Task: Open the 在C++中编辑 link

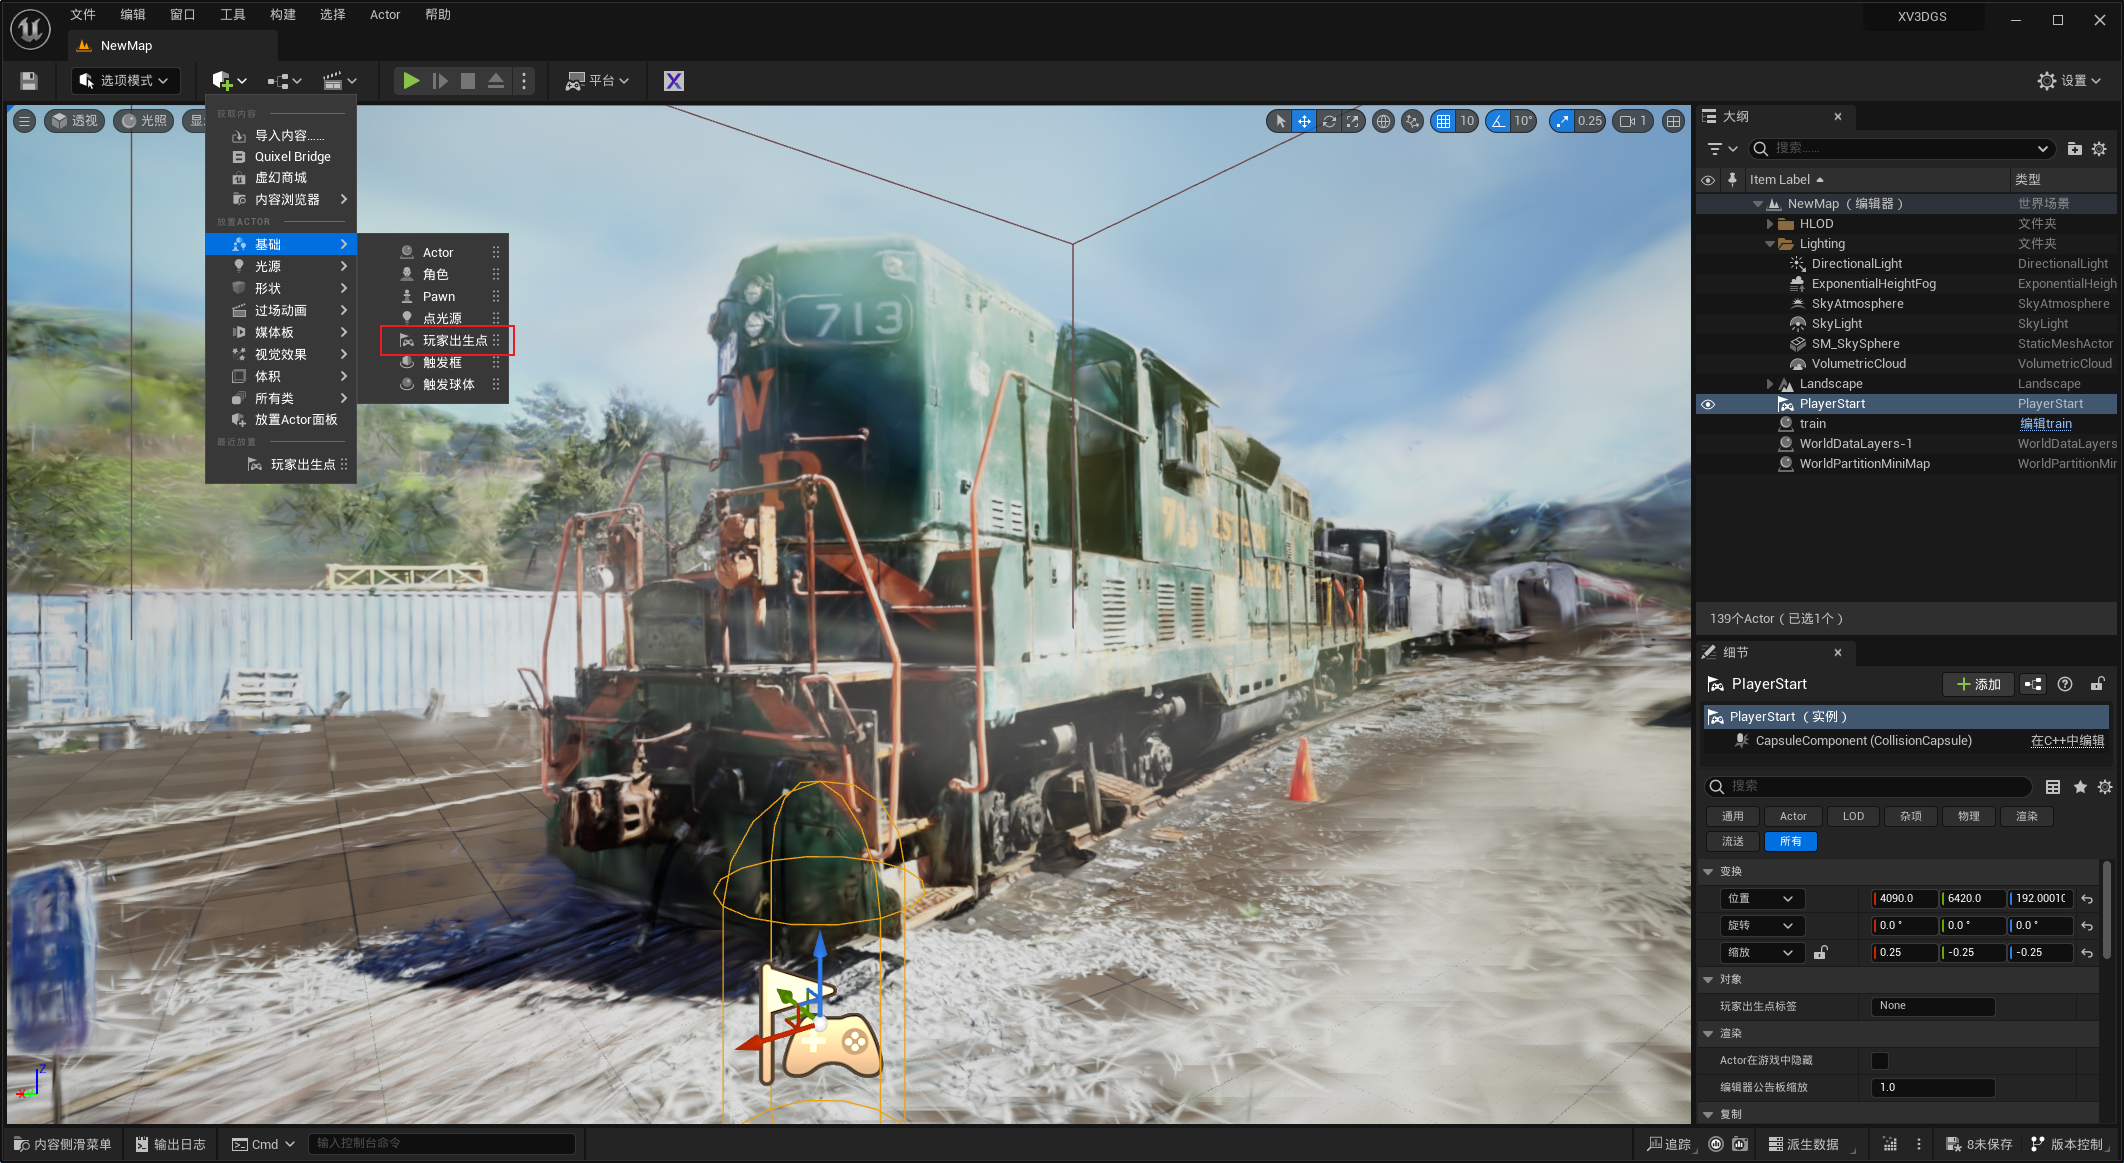Action: click(x=2067, y=741)
